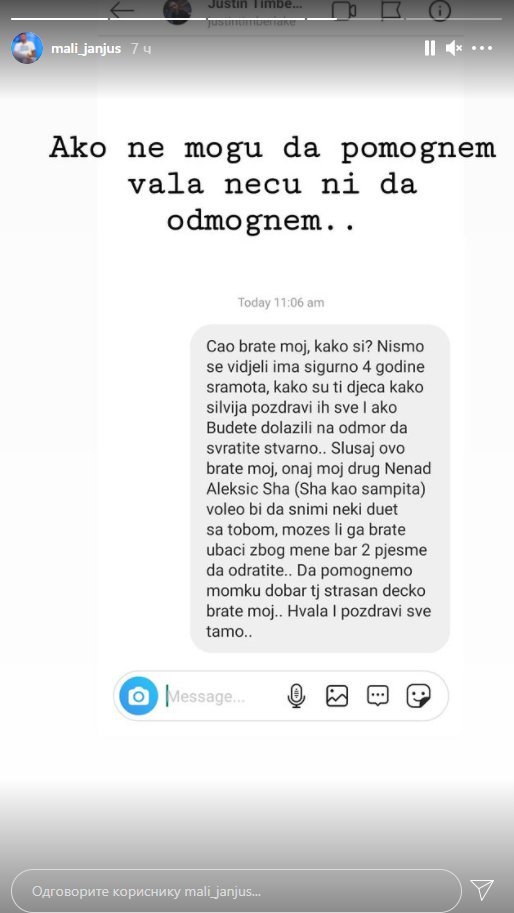Screen dimensions: 514x913
Task: Click the quick replies chat bubble icon
Action: point(377,696)
